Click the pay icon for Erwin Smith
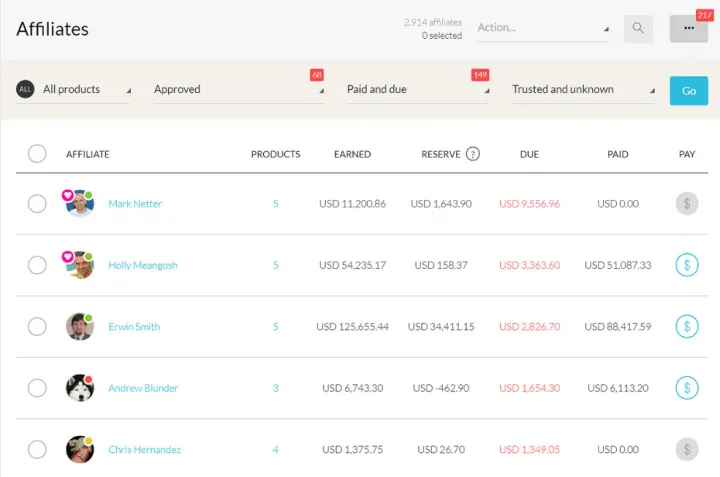 686,326
